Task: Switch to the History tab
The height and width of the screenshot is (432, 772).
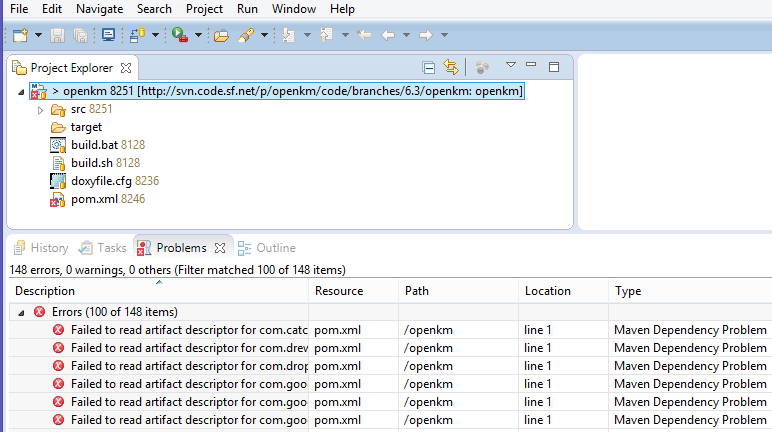Action: (x=40, y=248)
